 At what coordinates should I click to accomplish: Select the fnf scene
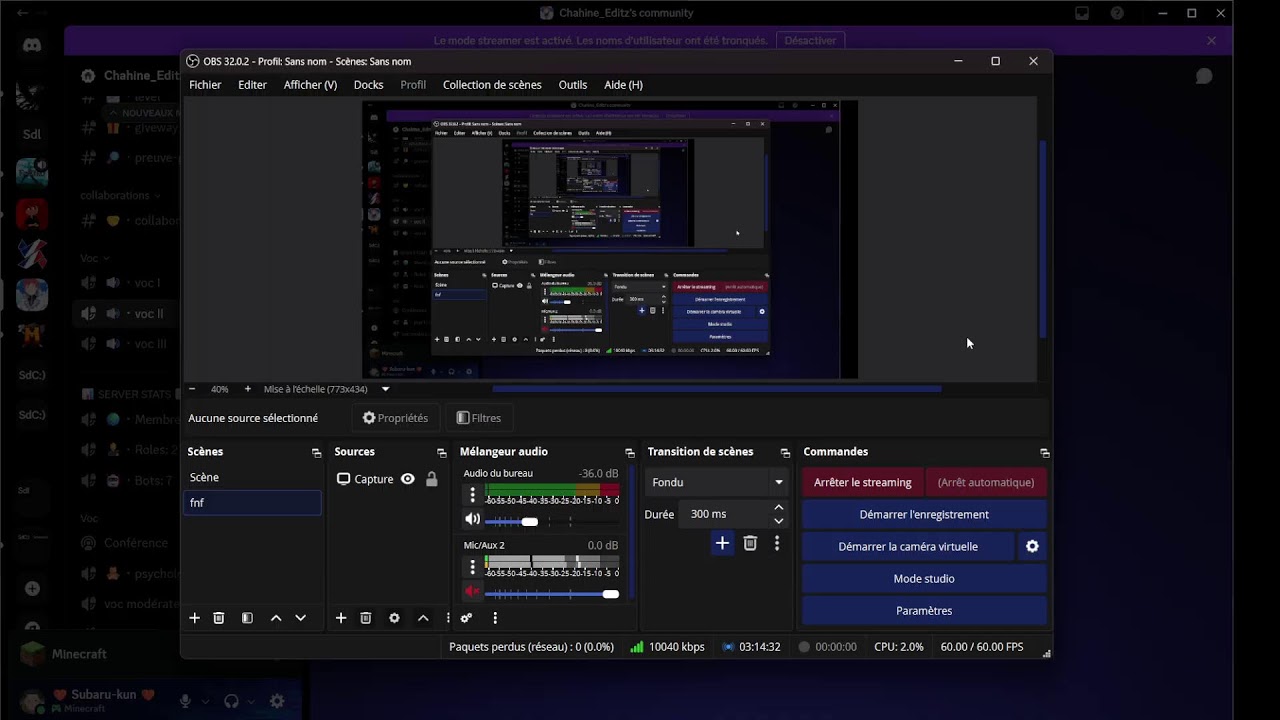point(253,503)
